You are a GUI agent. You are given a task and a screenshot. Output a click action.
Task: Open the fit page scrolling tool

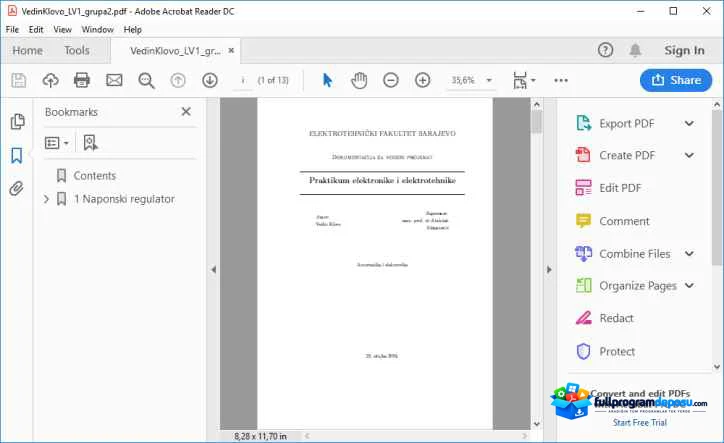520,80
